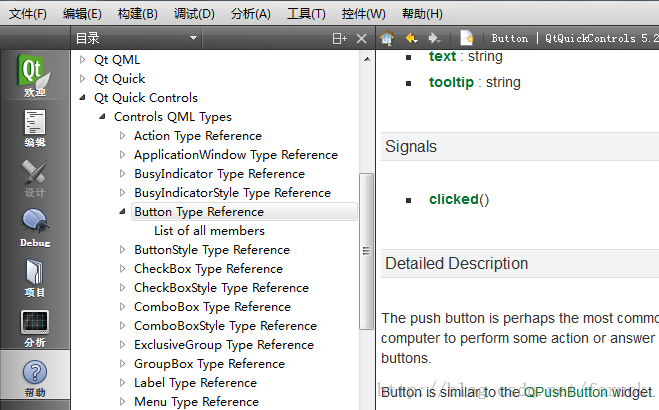659x410 pixels.
Task: Expand BusyIndicator Type Reference arrow
Action: click(x=122, y=173)
